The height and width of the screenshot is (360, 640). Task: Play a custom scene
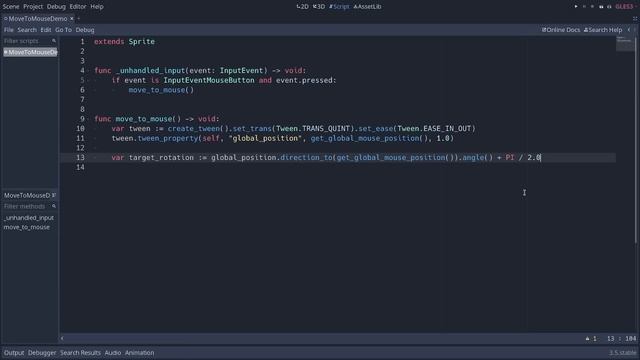click(609, 7)
